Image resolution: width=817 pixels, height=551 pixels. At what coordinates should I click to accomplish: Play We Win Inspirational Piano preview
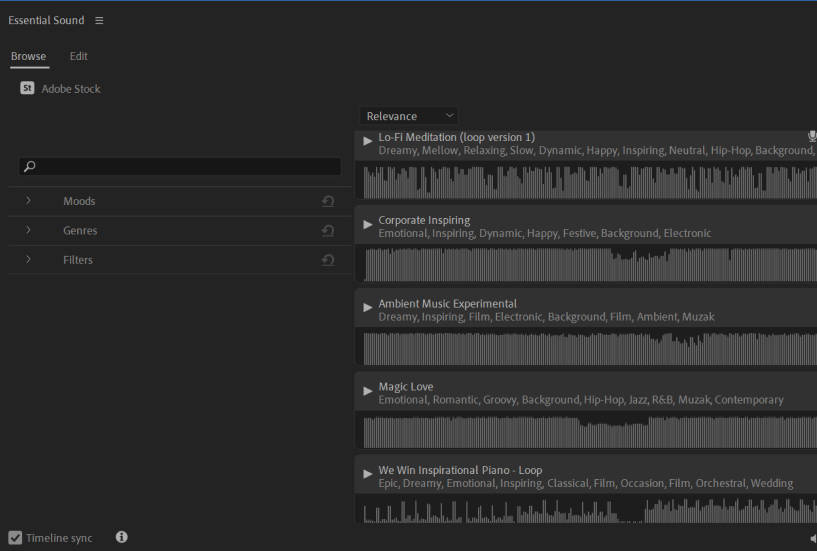368,473
